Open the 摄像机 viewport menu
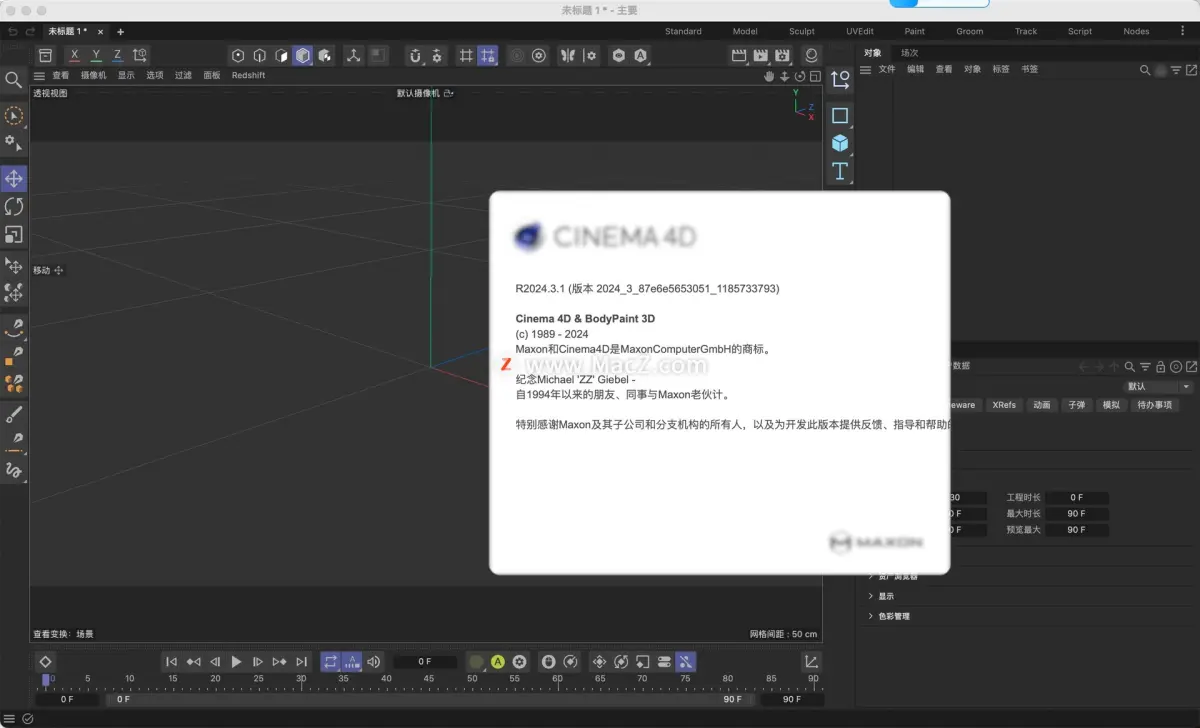The width and height of the screenshot is (1200, 728). pos(91,74)
